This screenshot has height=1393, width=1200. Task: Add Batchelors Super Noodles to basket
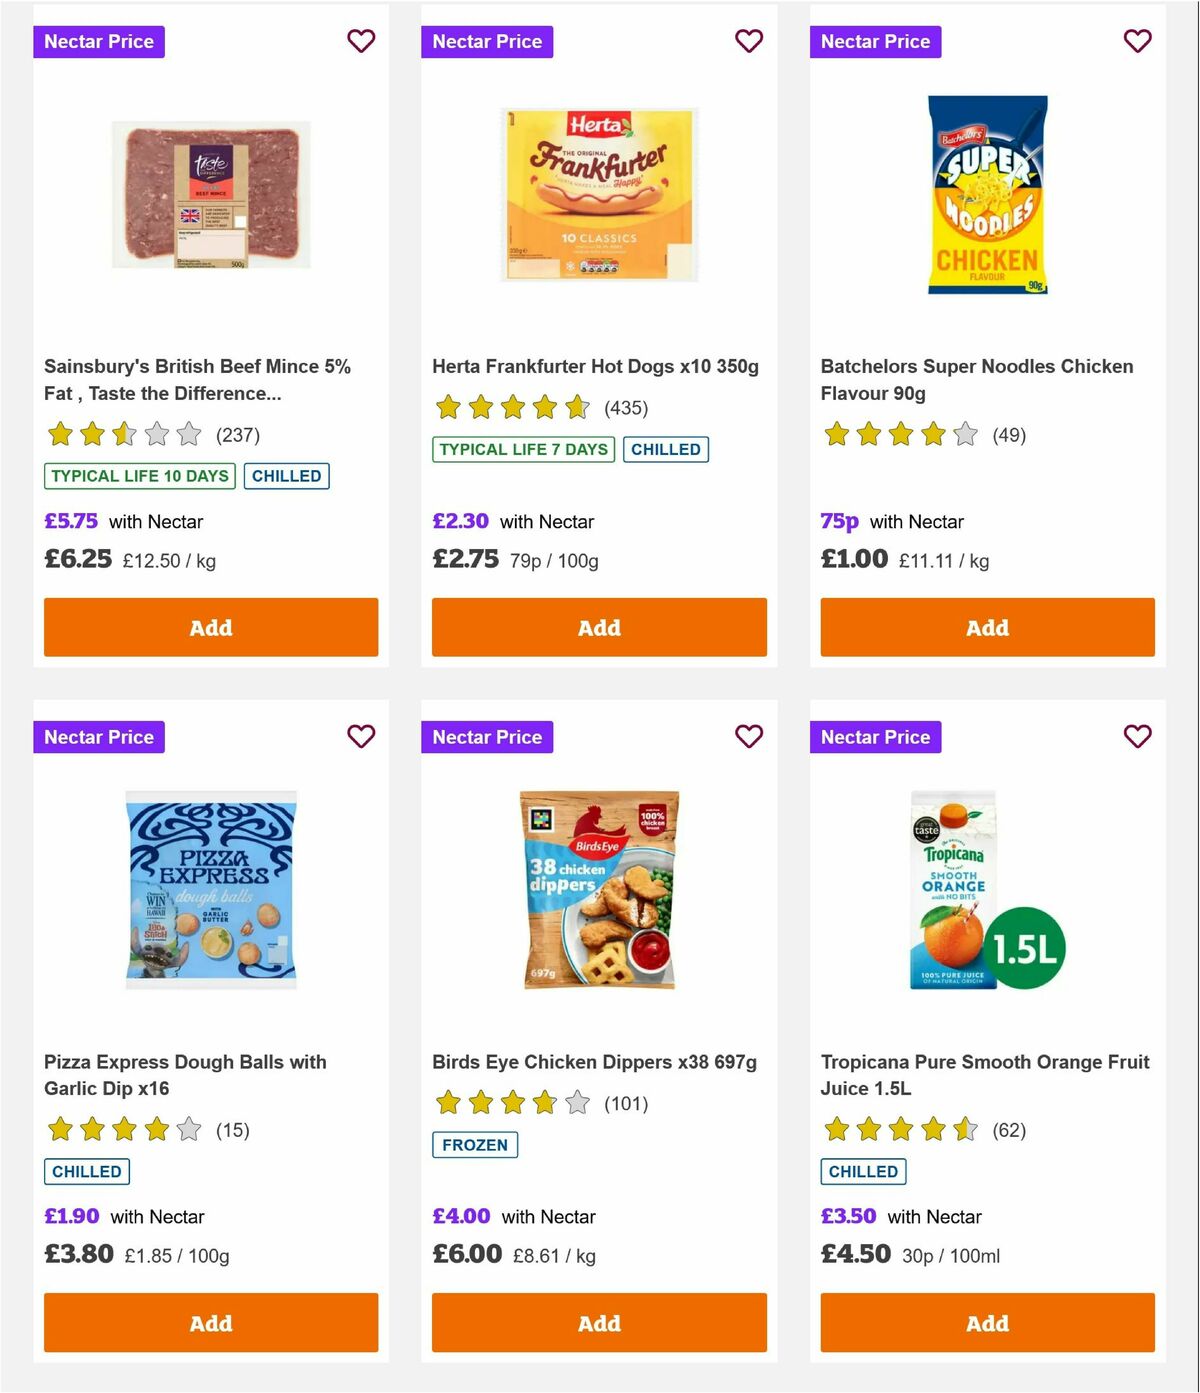coord(987,627)
